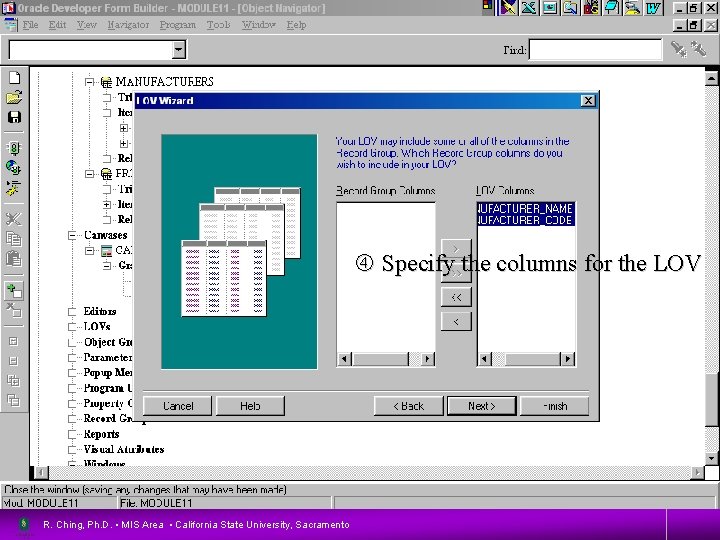Click the yellow pencil shortcut icon in the top bar
The height and width of the screenshot is (540, 720).
click(508, 8)
